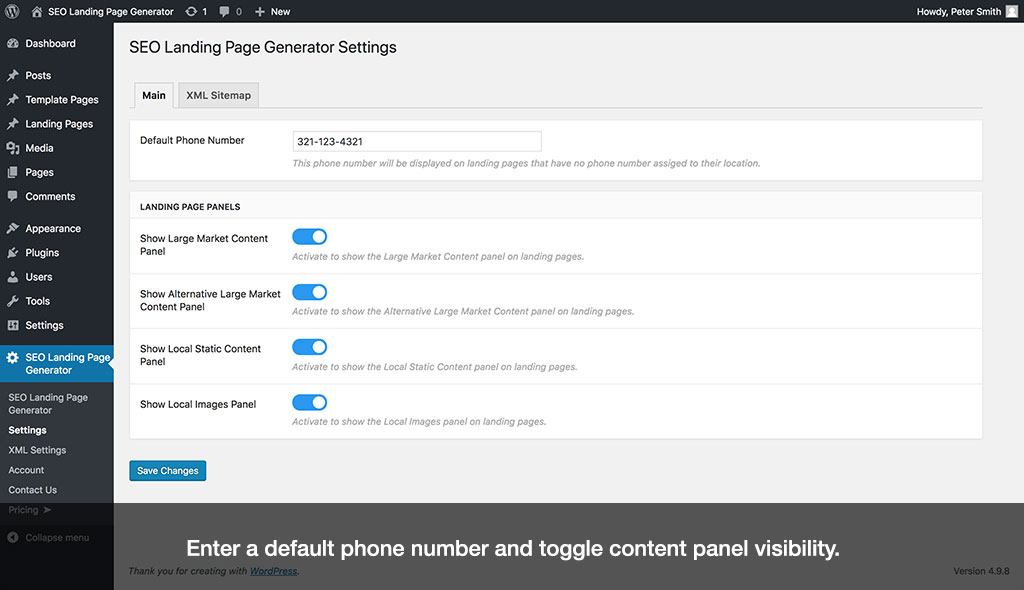Select the Appearance brush icon

14,228
